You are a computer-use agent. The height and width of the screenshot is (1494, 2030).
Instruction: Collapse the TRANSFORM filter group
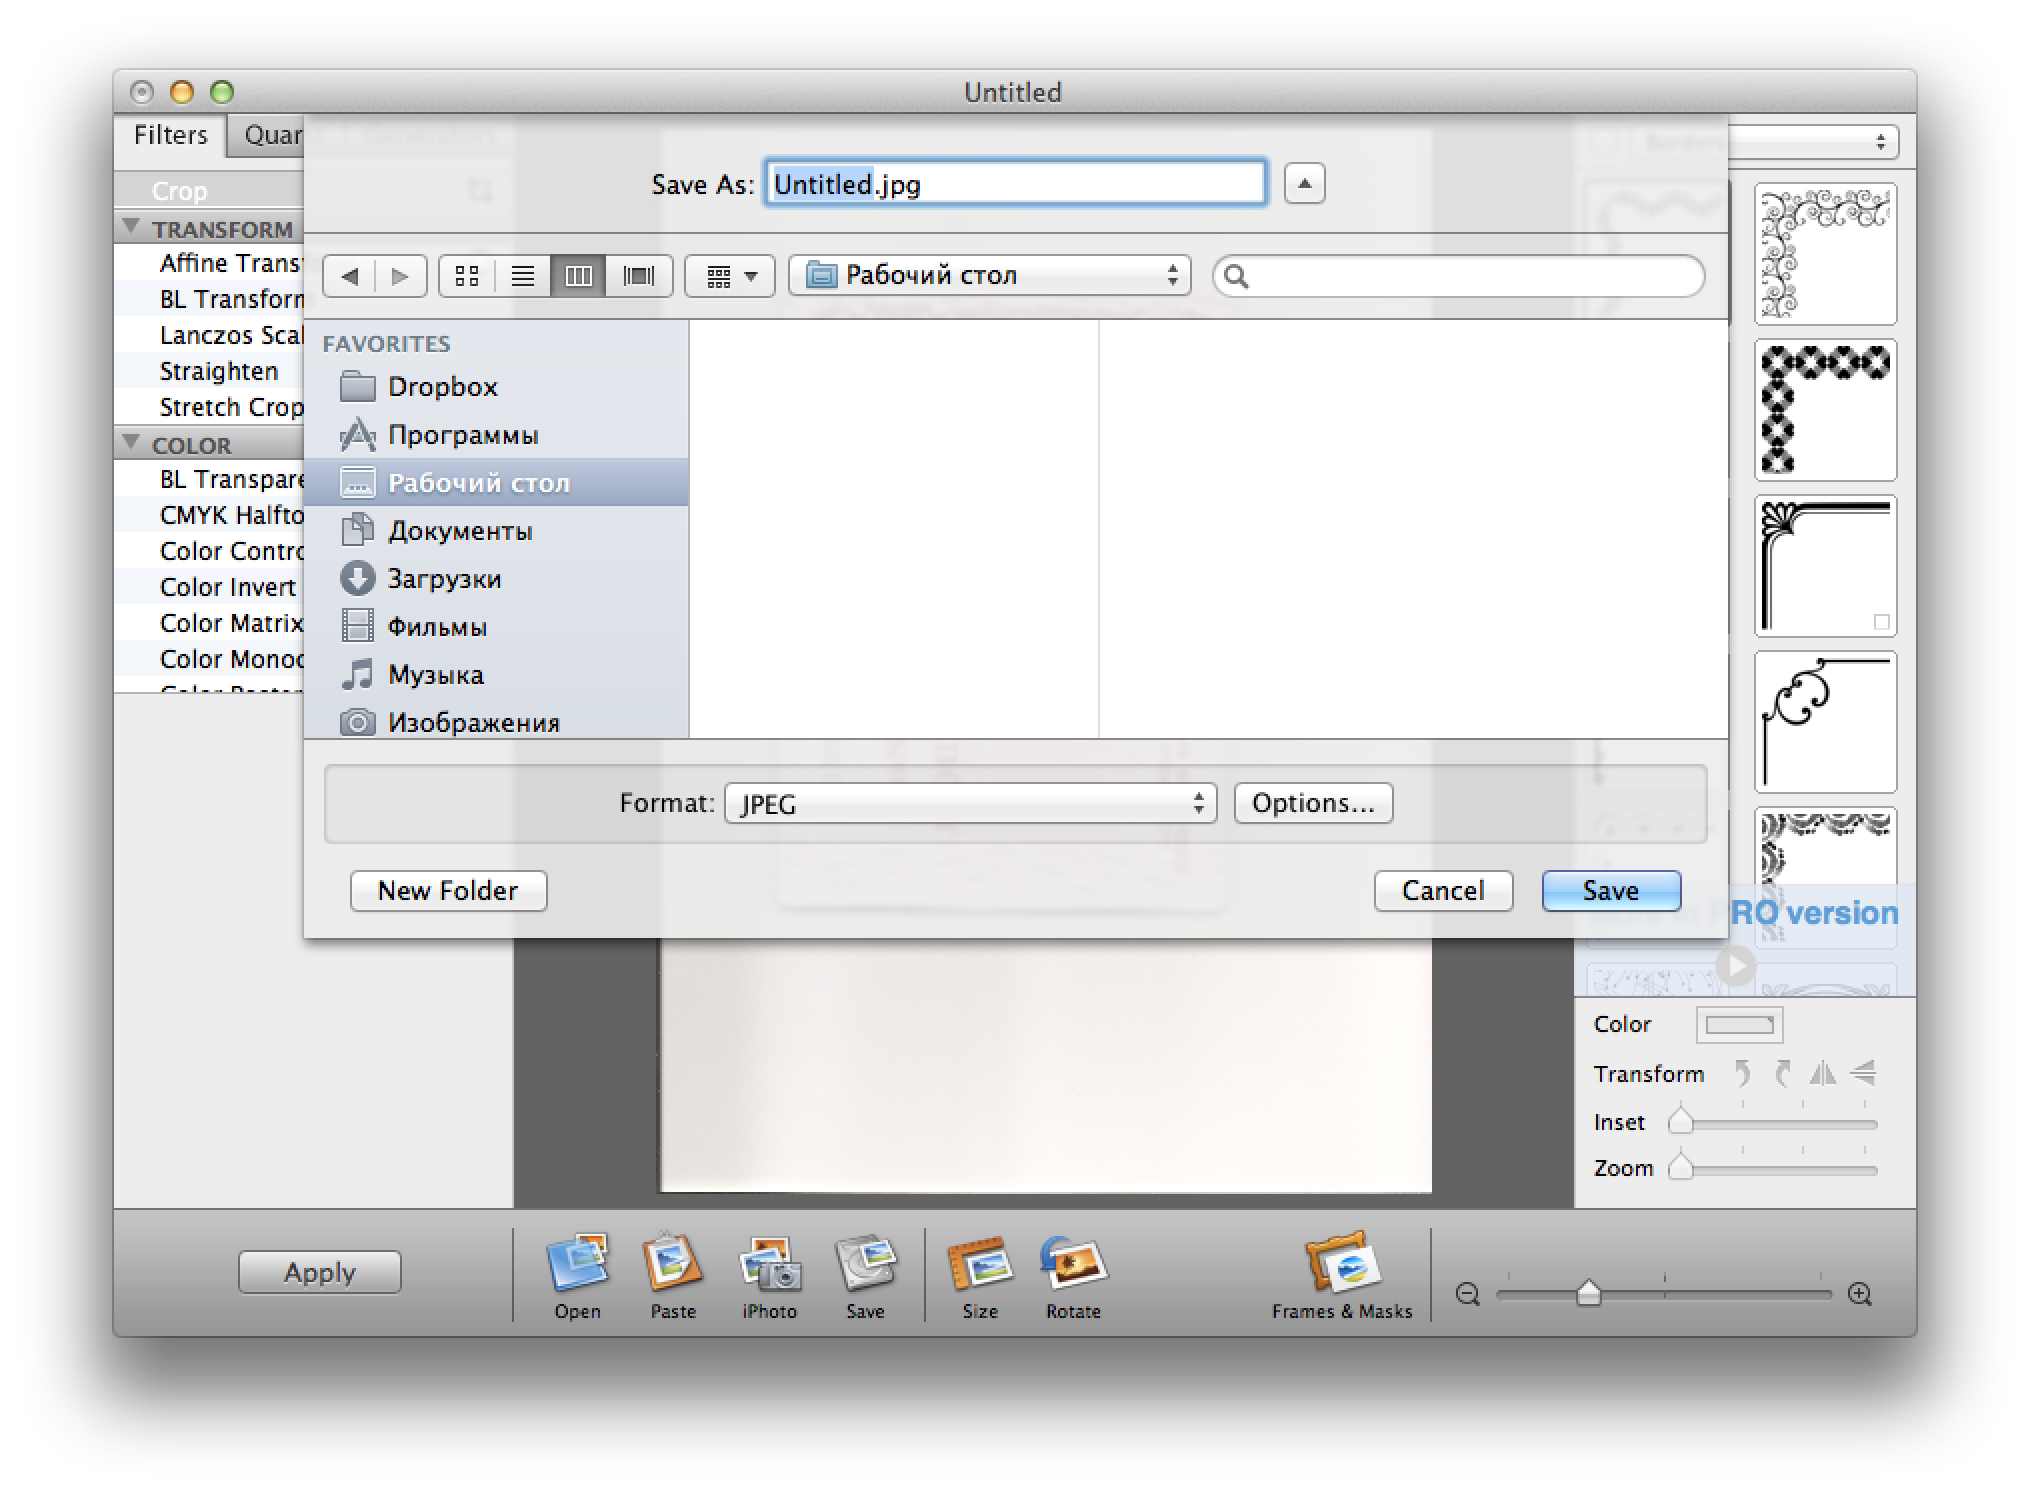(x=131, y=227)
